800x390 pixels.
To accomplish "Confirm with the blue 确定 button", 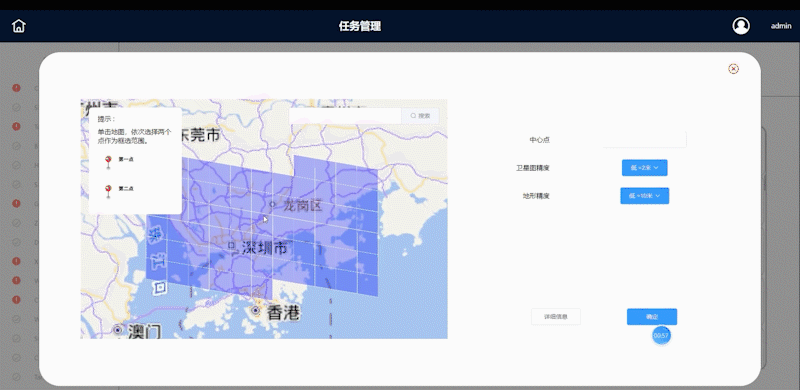I will coord(652,316).
